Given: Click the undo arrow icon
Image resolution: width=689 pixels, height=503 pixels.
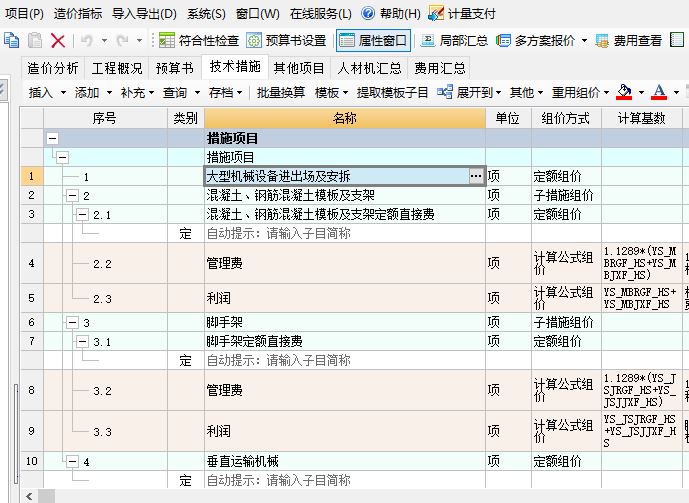Looking at the screenshot, I should 87,41.
